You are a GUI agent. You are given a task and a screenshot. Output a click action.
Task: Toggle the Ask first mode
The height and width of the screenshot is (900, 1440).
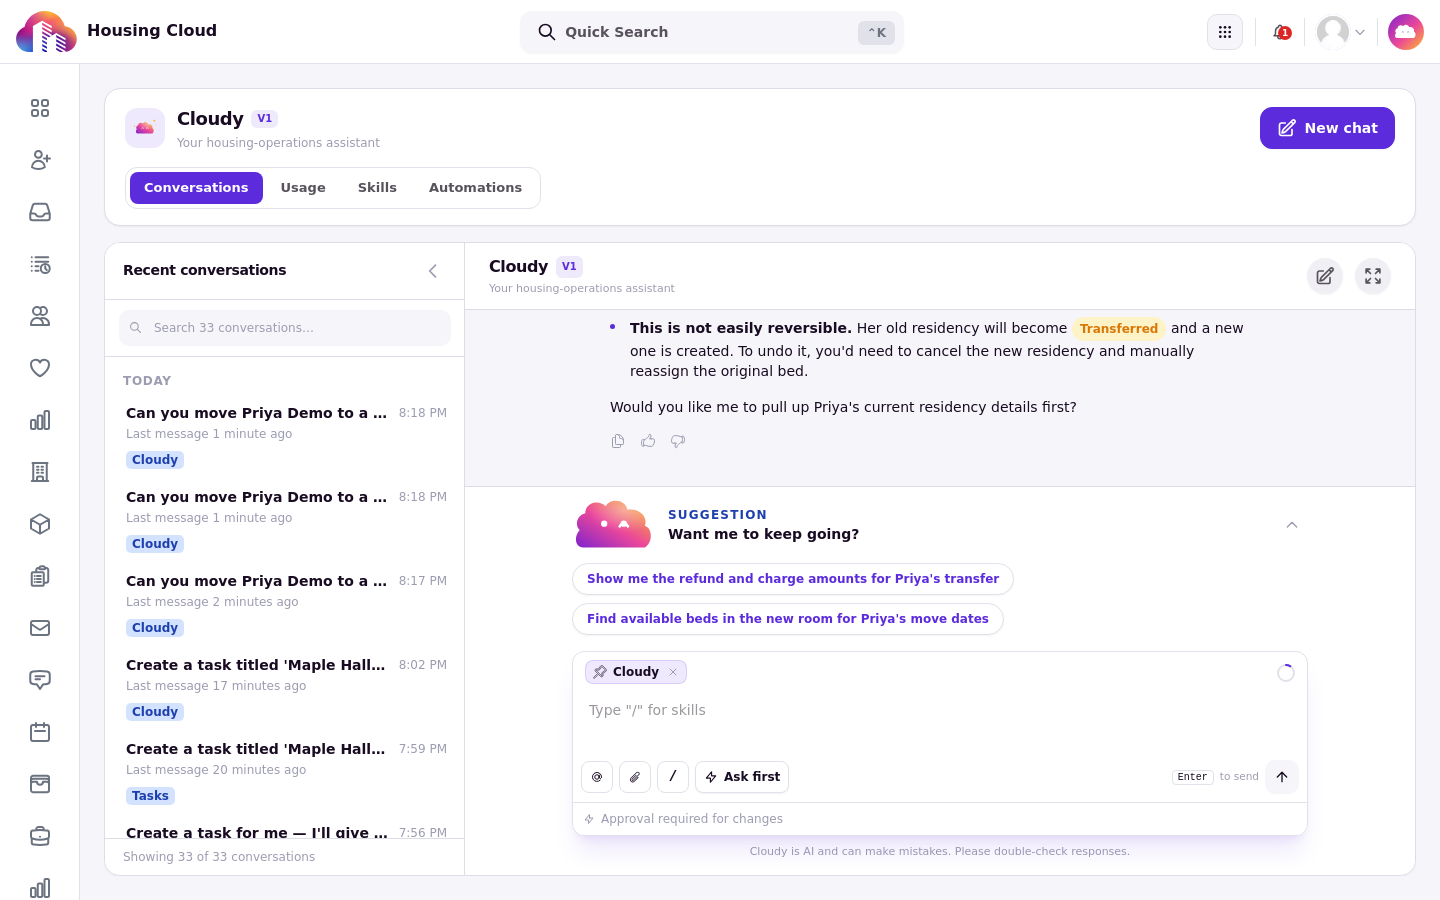[742, 777]
